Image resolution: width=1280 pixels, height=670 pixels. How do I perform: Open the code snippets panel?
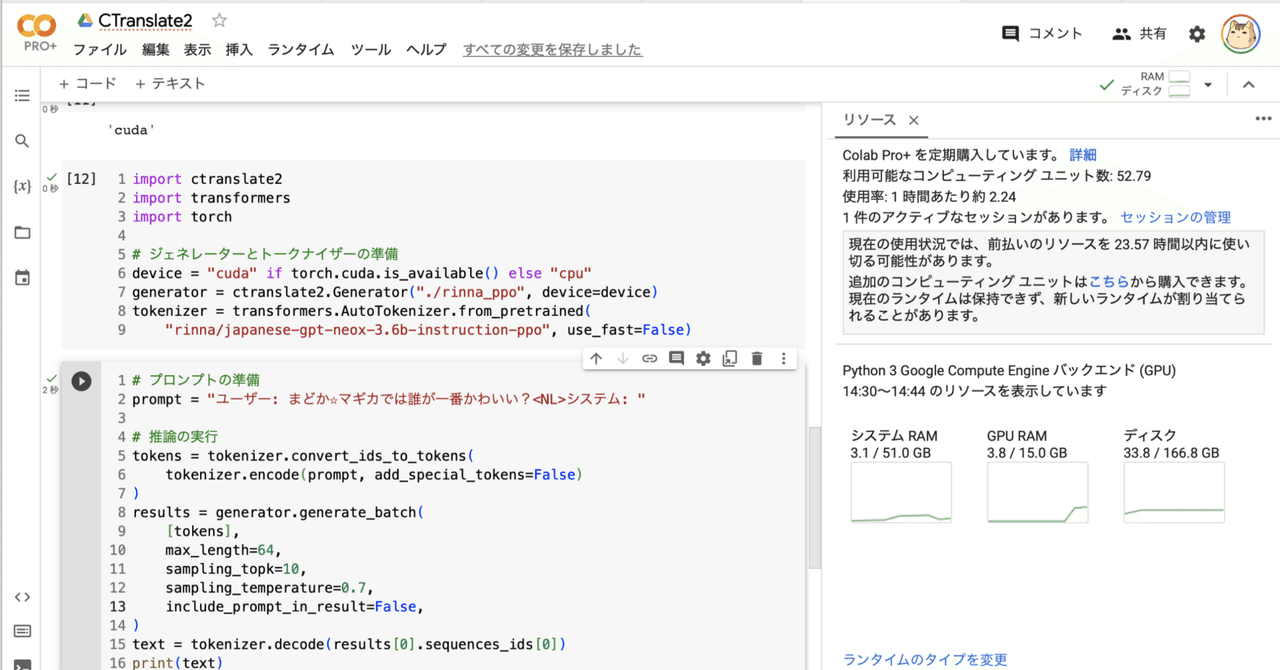(22, 596)
